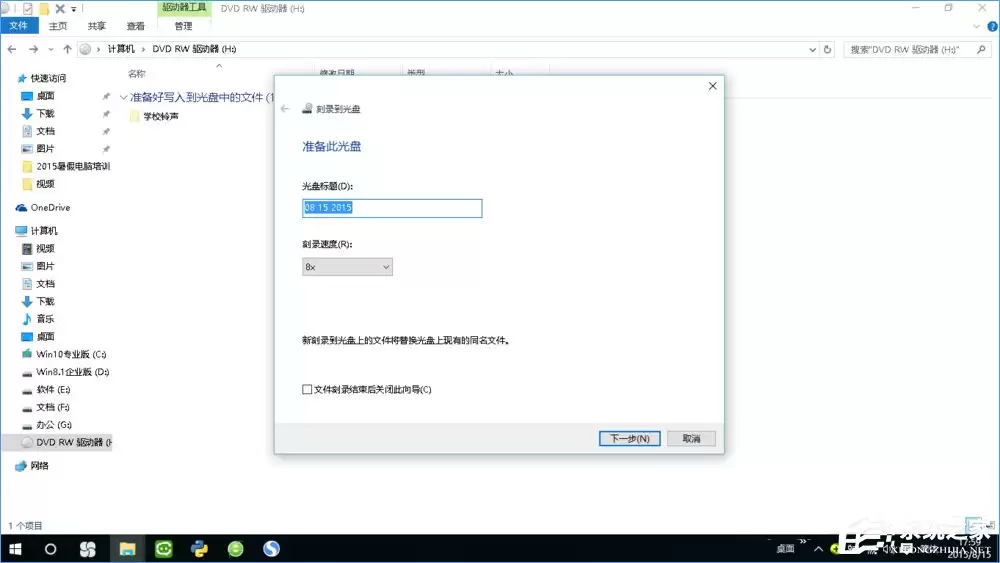Open recent locations dropdown arrow
This screenshot has width=1000, height=563.
coord(51,49)
